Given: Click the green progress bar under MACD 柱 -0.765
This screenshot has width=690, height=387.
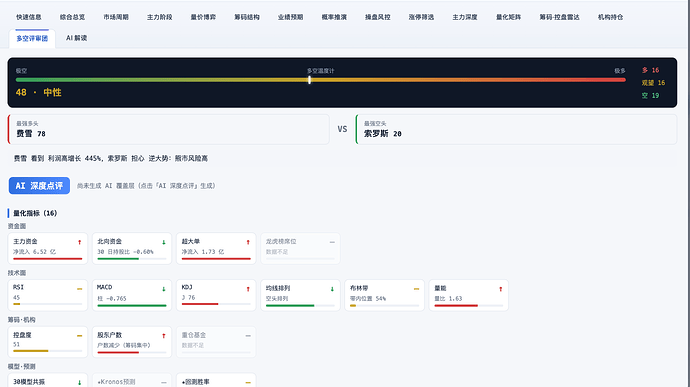Looking at the screenshot, I should point(132,305).
